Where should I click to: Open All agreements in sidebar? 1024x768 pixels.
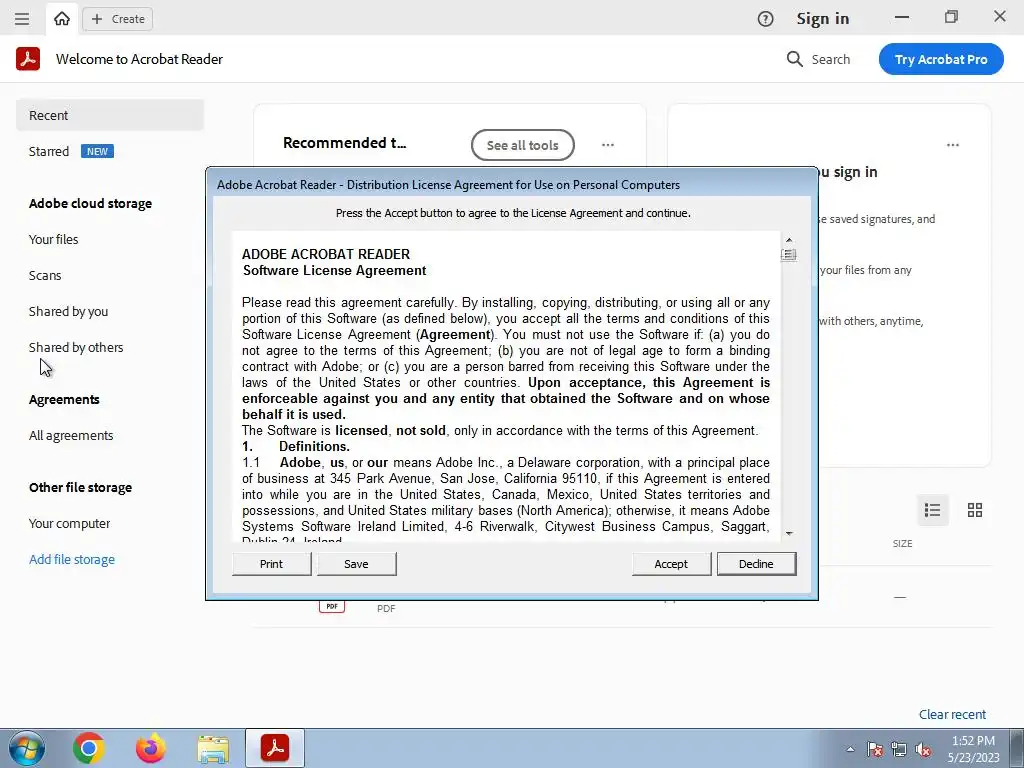click(71, 436)
